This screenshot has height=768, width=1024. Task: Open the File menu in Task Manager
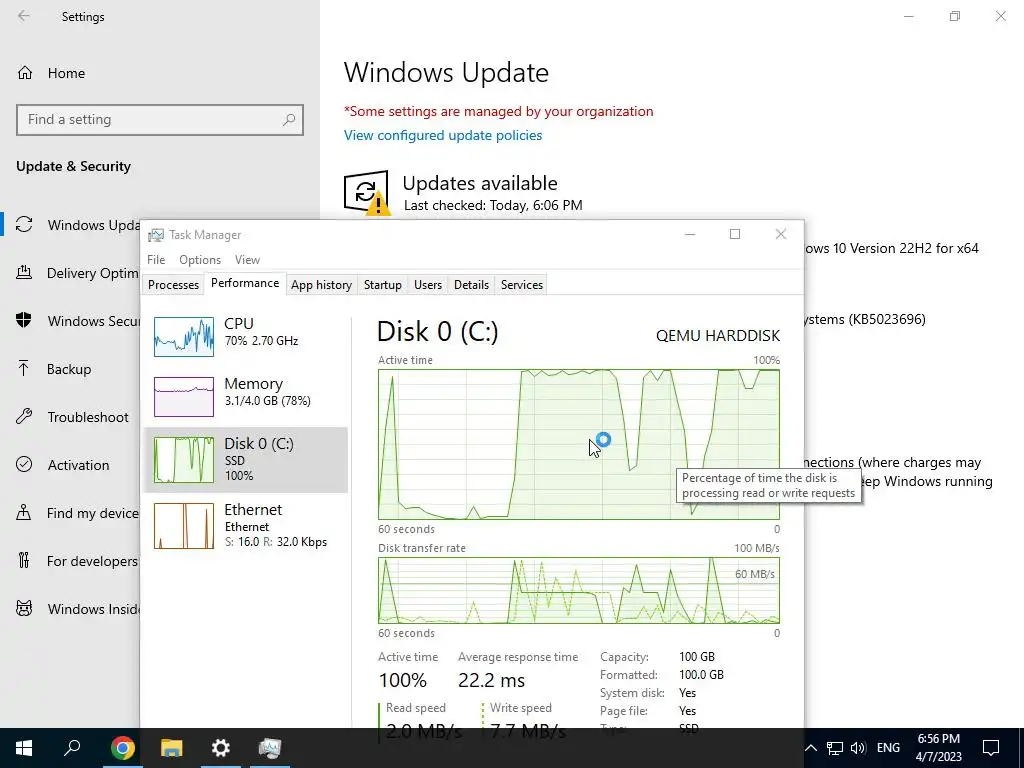click(156, 260)
